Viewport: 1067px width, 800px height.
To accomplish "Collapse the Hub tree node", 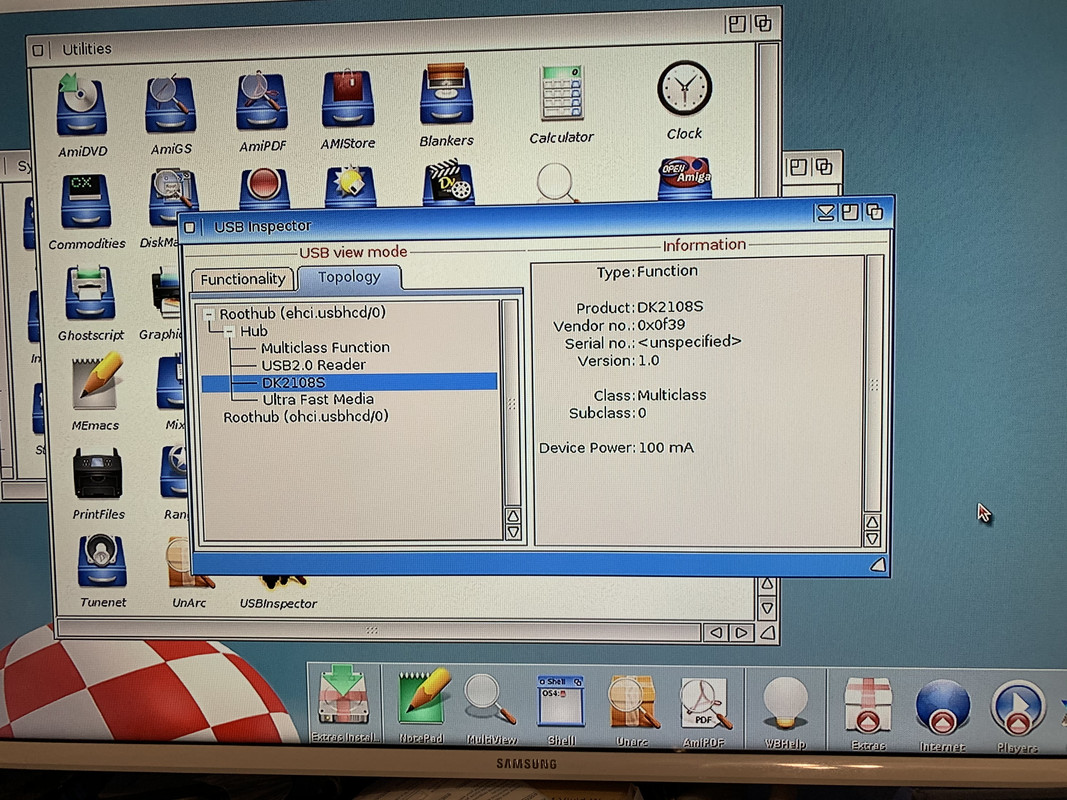I will [229, 331].
